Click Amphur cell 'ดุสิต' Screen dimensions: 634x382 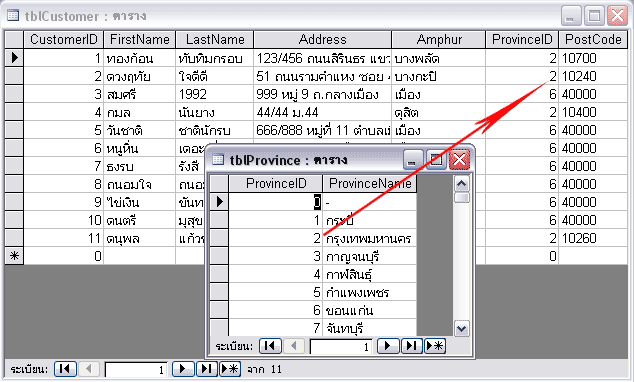[x=439, y=112]
